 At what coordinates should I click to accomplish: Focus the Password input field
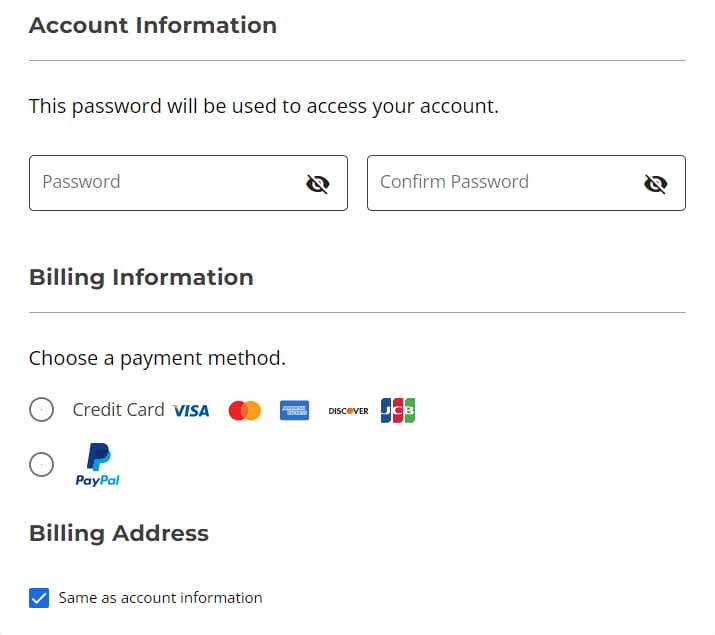[165, 182]
